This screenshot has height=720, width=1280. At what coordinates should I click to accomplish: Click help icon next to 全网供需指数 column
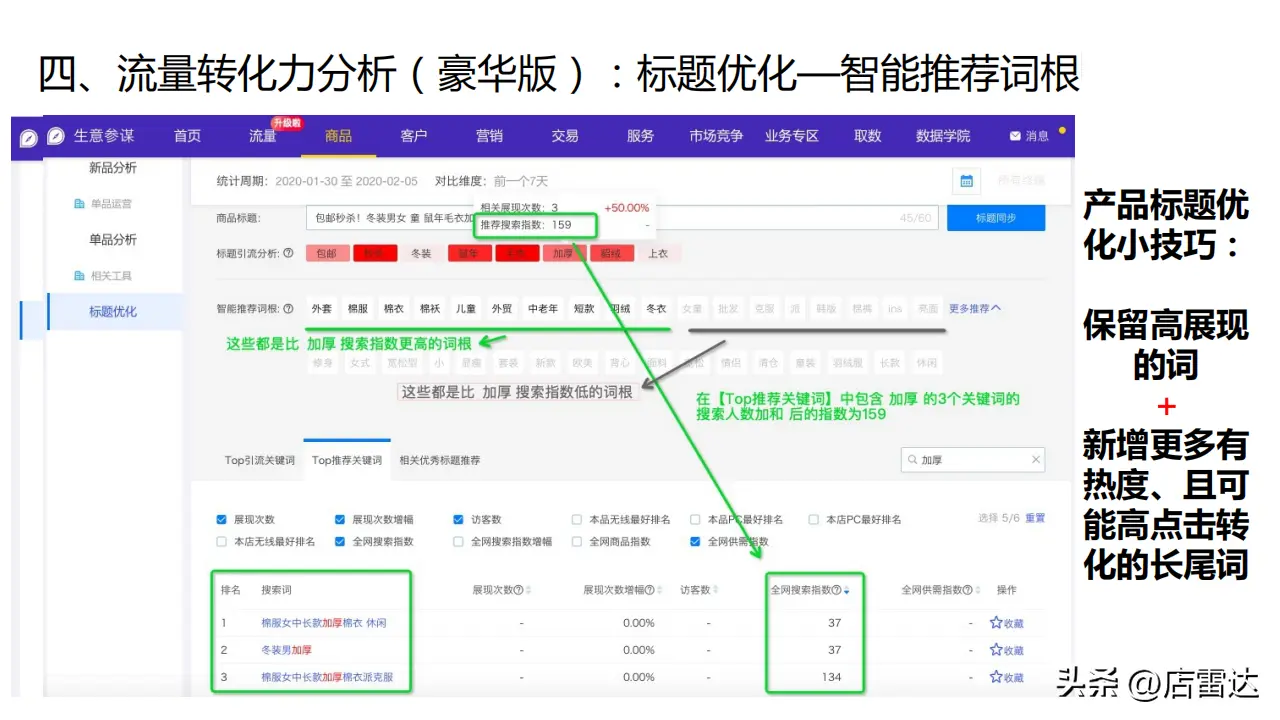tap(968, 590)
